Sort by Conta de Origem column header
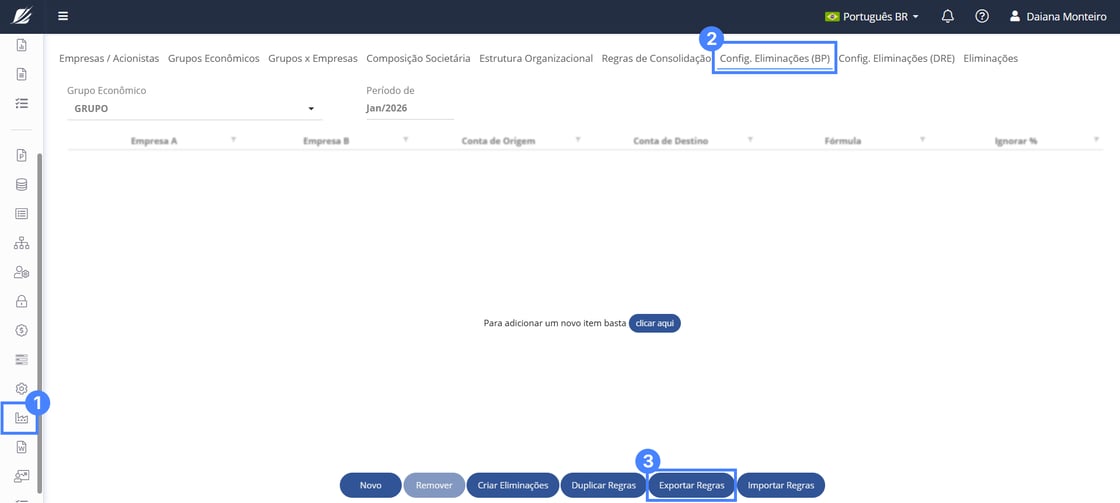The width and height of the screenshot is (1120, 503). 499,141
